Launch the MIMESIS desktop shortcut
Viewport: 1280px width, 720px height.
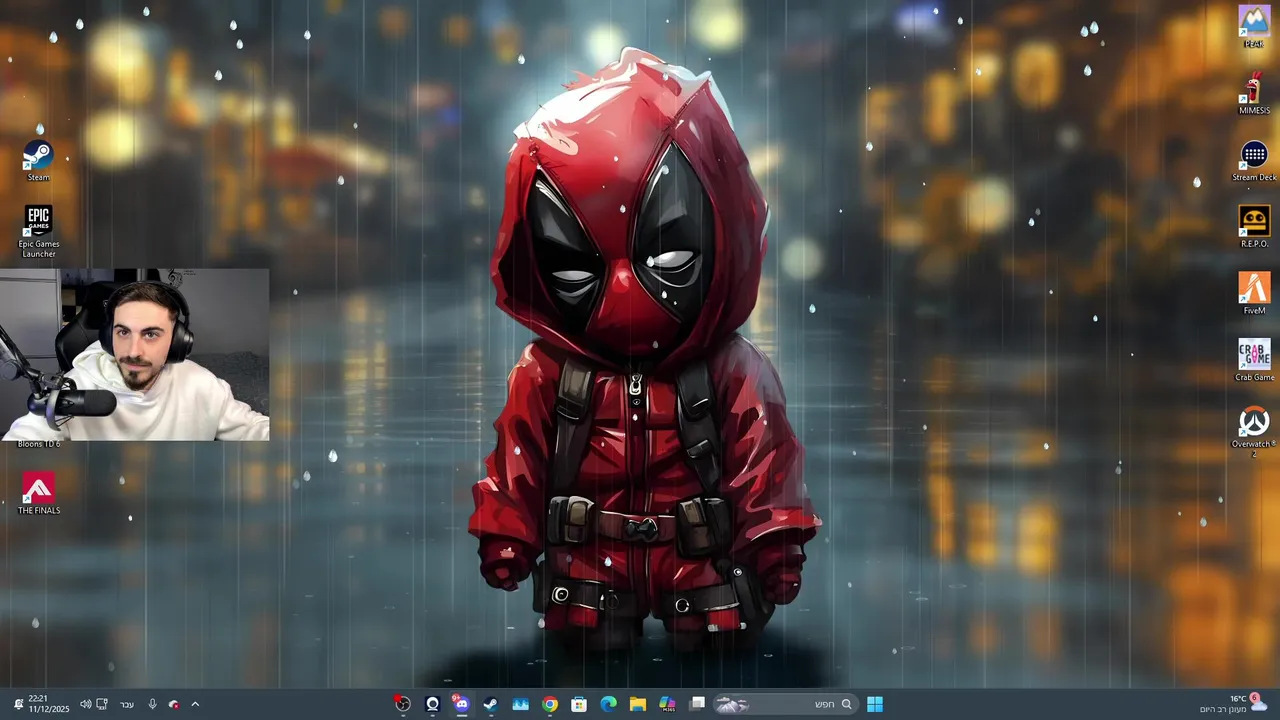click(1254, 94)
